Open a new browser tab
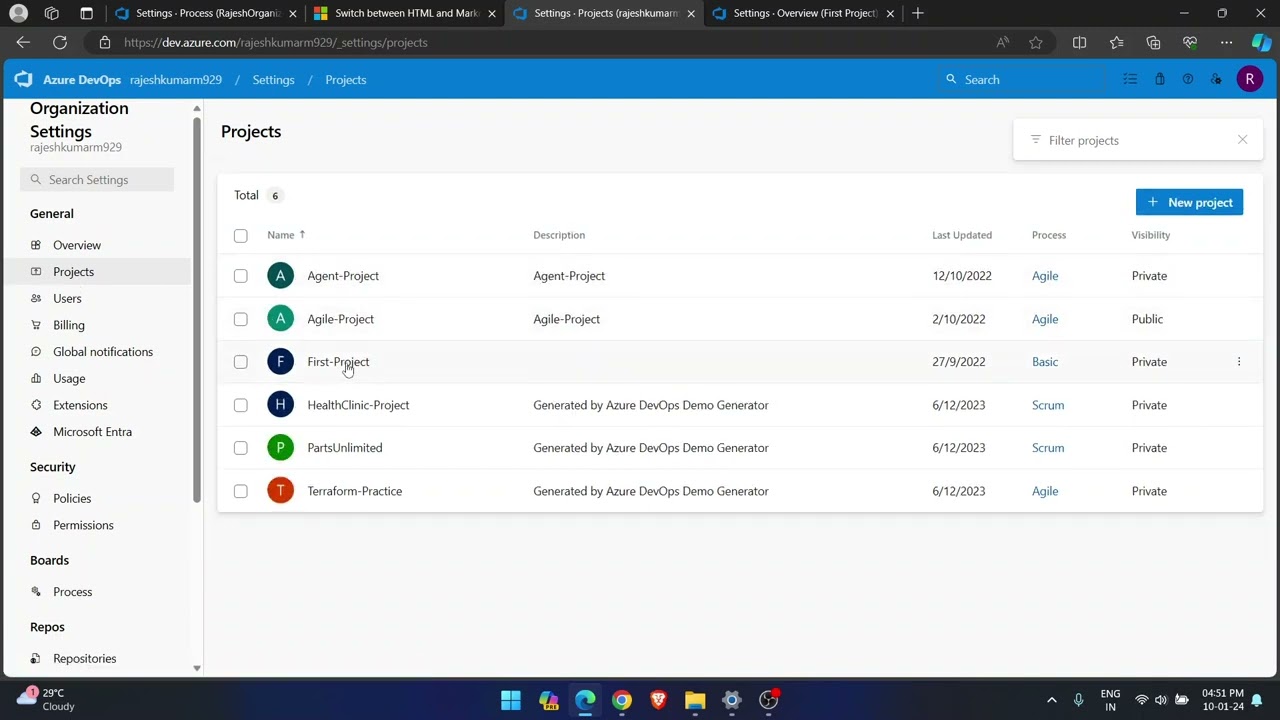Image resolution: width=1280 pixels, height=720 pixels. point(918,13)
